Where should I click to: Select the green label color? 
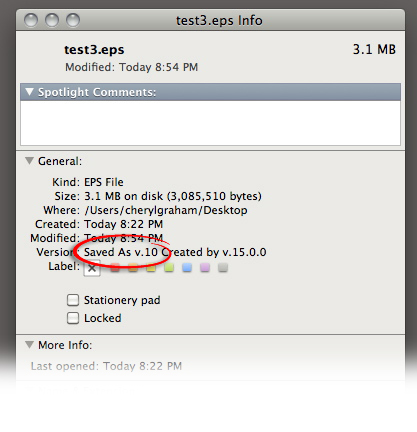pos(169,267)
